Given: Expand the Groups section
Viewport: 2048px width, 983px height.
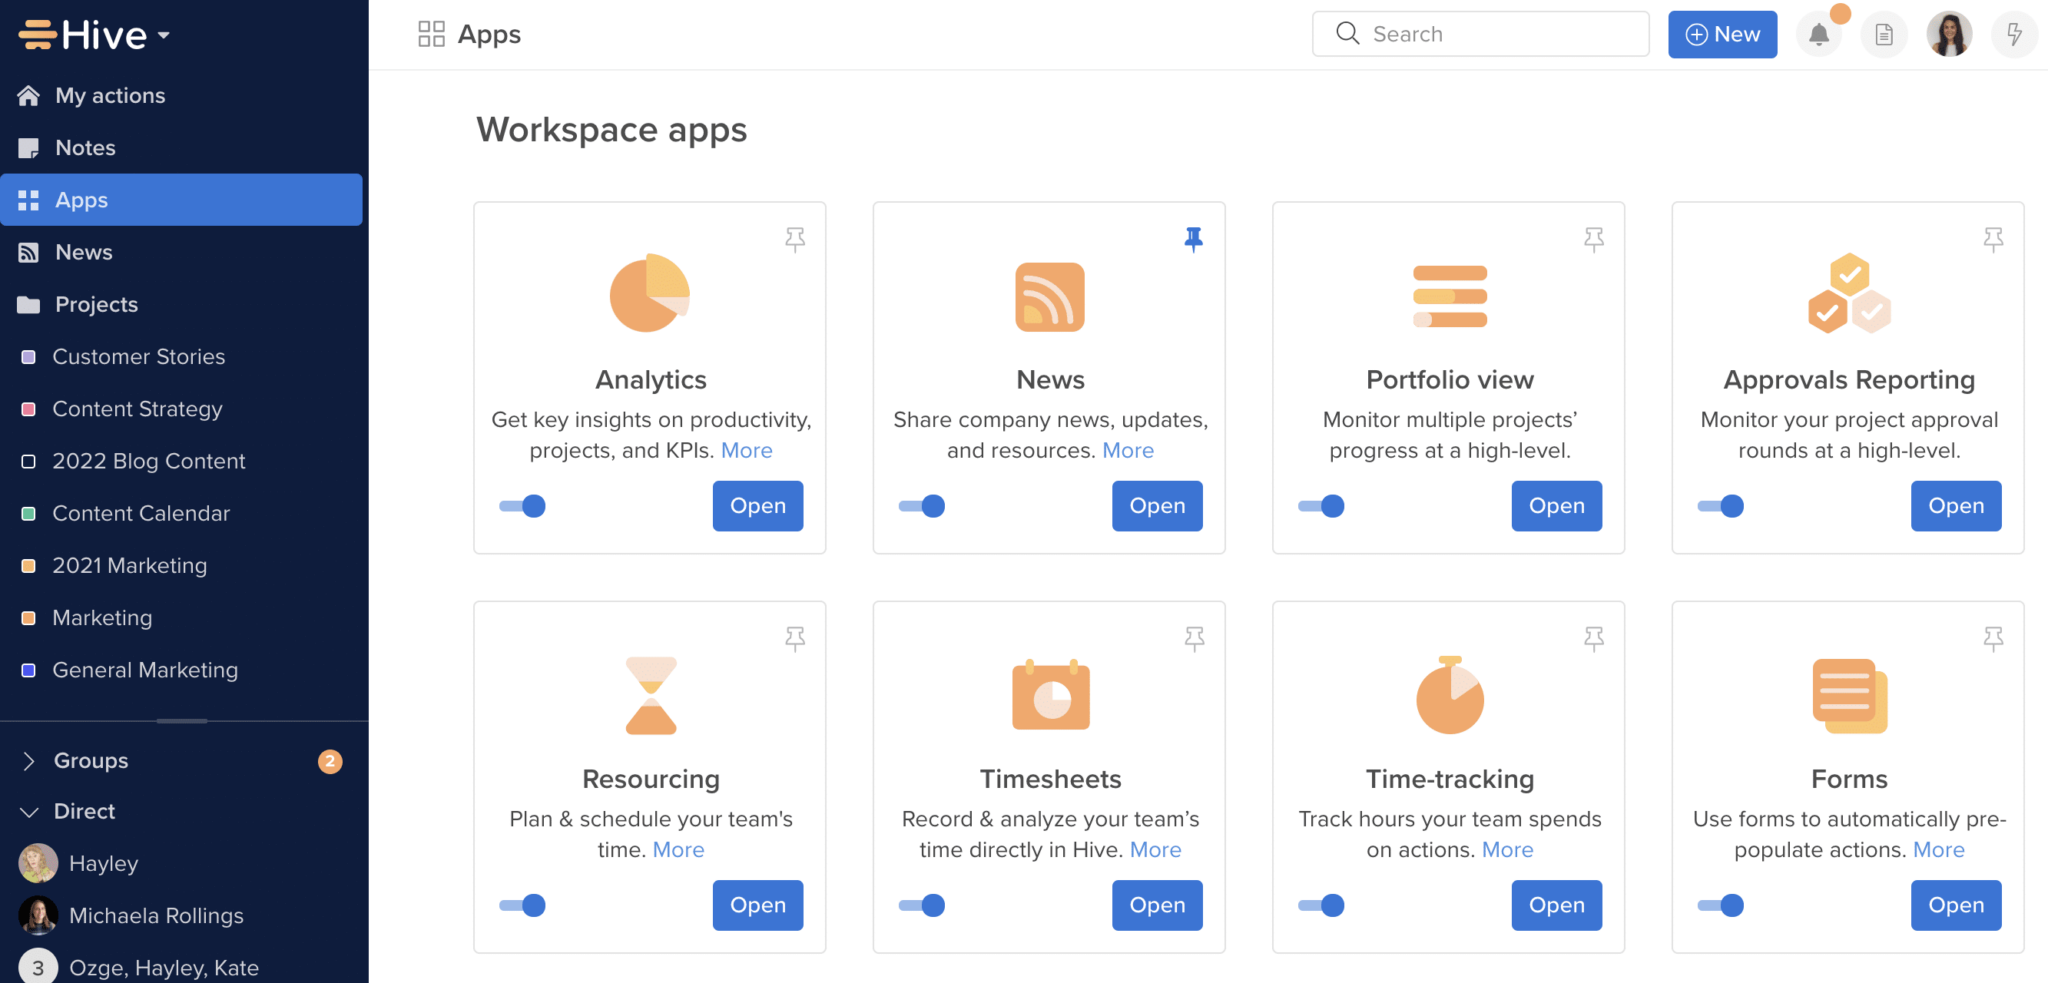Looking at the screenshot, I should pyautogui.click(x=29, y=760).
